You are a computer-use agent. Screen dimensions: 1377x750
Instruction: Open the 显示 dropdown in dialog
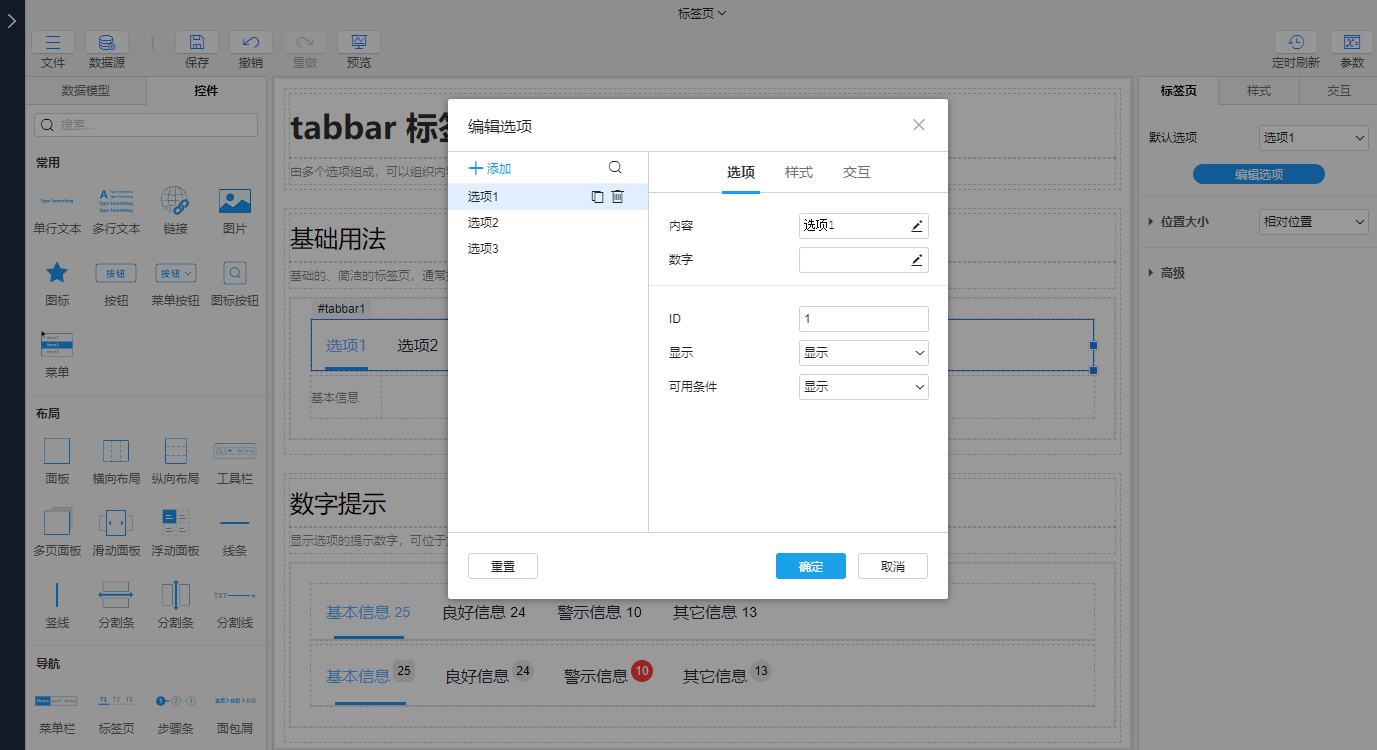[863, 353]
